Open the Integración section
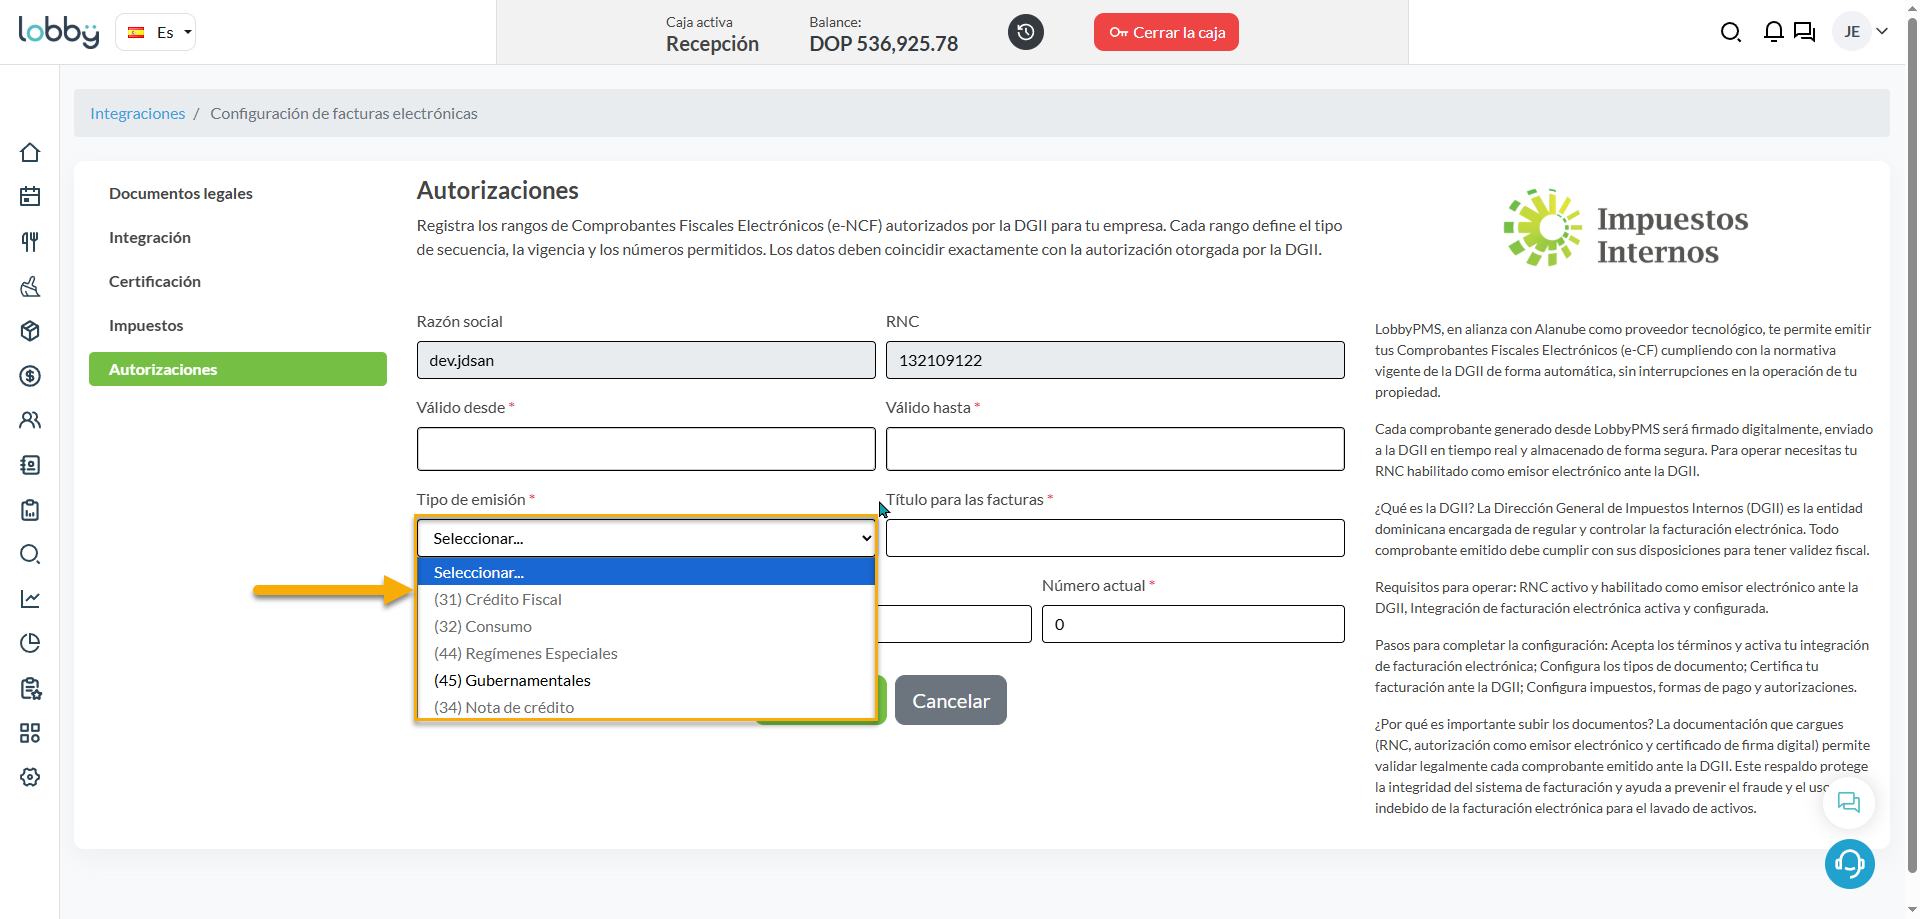 [x=150, y=237]
